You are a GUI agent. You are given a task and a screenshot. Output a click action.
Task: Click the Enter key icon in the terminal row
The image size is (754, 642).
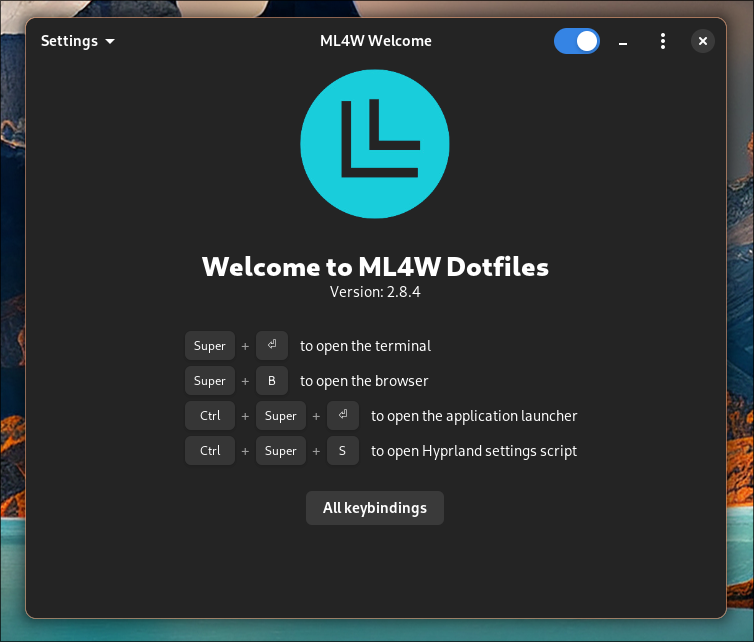(x=272, y=346)
